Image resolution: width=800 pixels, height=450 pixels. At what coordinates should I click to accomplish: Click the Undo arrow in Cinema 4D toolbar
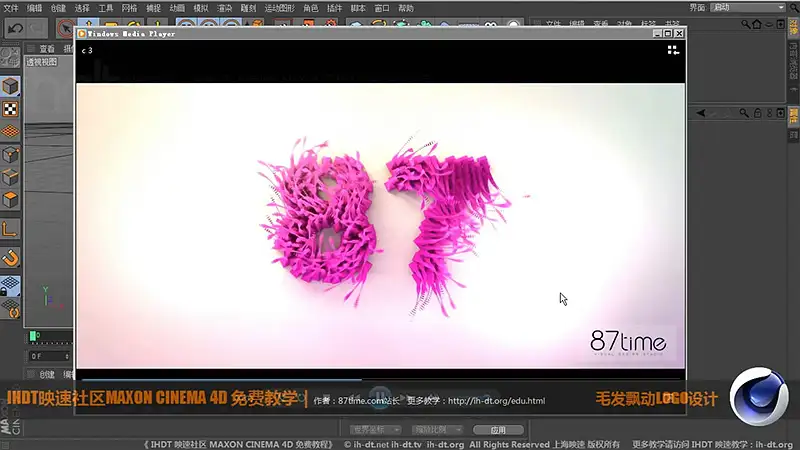pyautogui.click(x=15, y=29)
